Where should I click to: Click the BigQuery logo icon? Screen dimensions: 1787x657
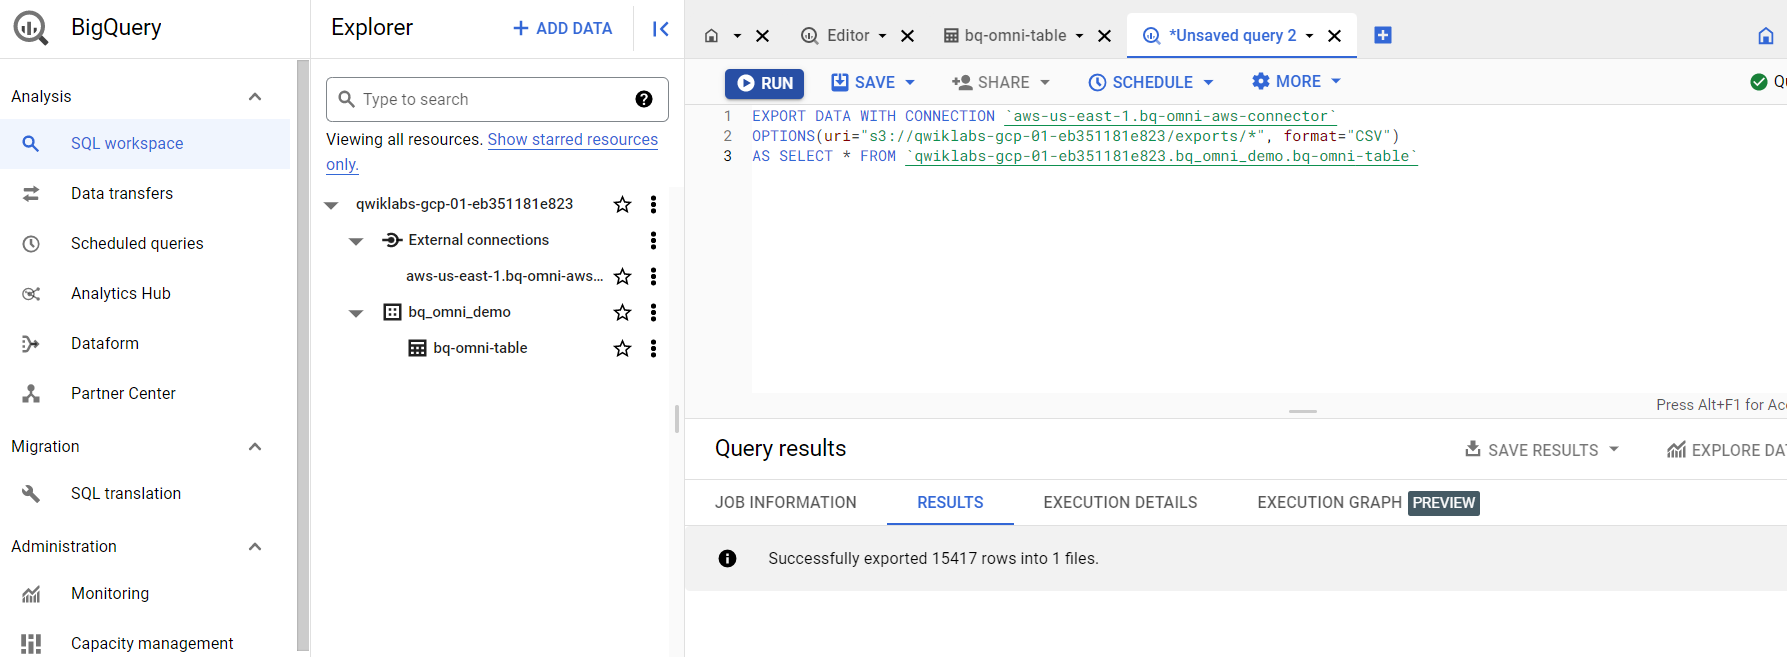pyautogui.click(x=31, y=28)
